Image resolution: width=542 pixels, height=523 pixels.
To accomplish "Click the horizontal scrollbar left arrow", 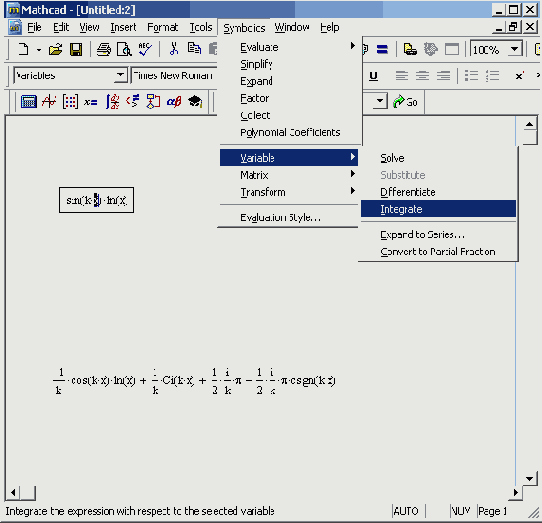I will pyautogui.click(x=13, y=492).
